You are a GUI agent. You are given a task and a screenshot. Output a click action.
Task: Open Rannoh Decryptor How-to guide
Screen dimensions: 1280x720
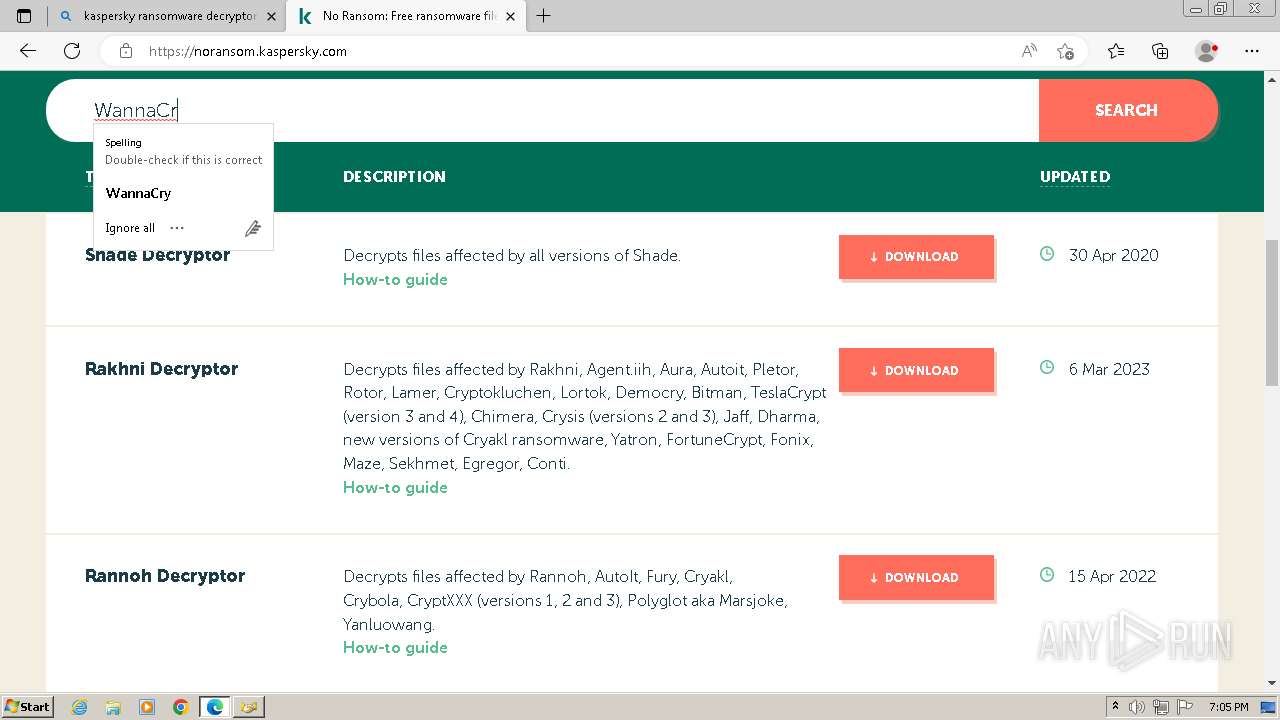395,647
